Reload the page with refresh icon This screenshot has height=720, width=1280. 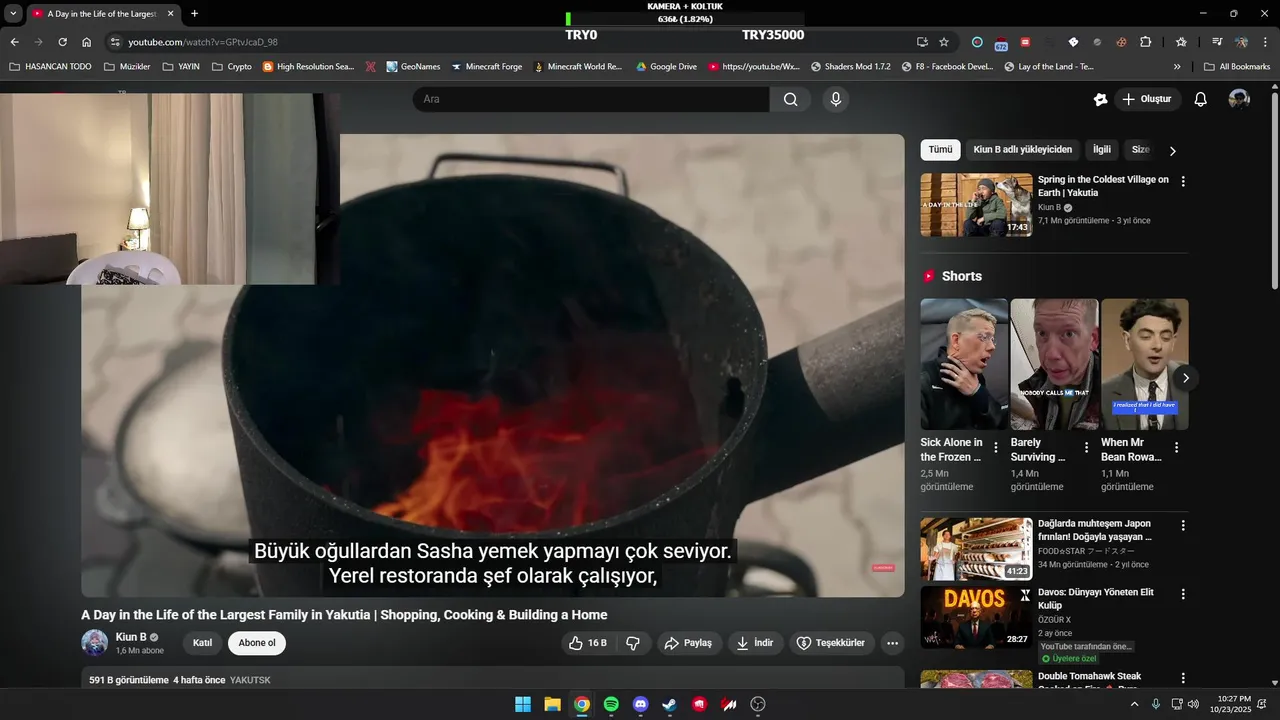pos(62,42)
